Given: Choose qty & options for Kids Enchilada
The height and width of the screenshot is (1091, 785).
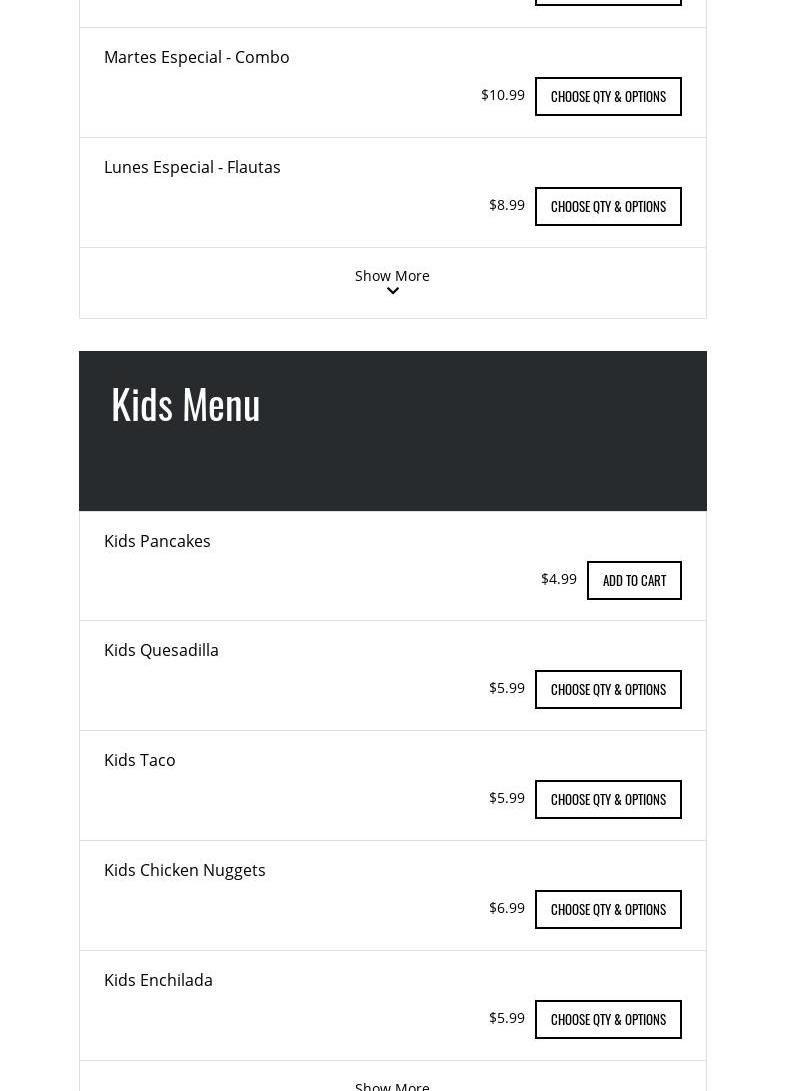Looking at the screenshot, I should [x=608, y=1020].
